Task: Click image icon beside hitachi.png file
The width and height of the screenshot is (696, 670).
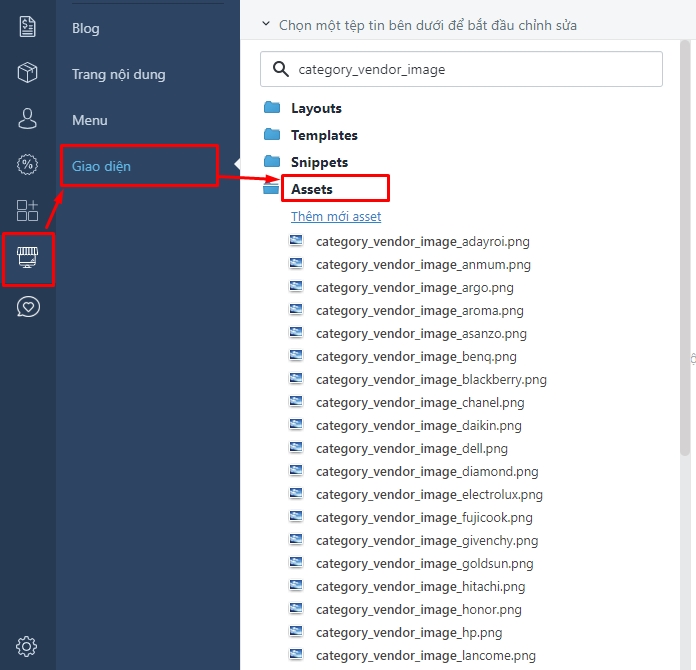Action: pyautogui.click(x=296, y=585)
